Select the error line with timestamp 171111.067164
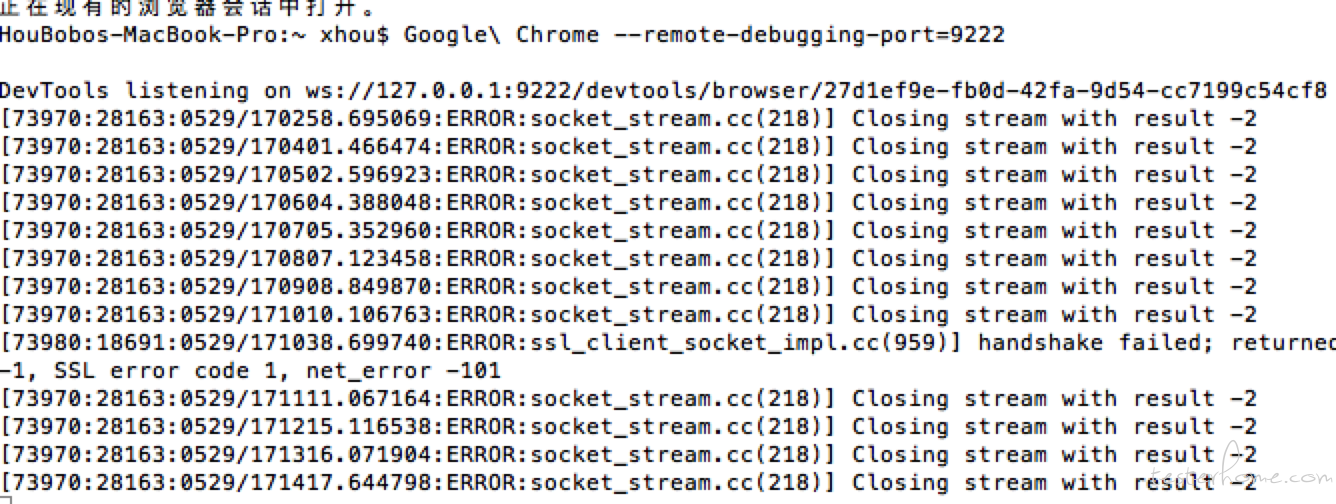This screenshot has height=504, width=1336. pyautogui.click(x=628, y=399)
